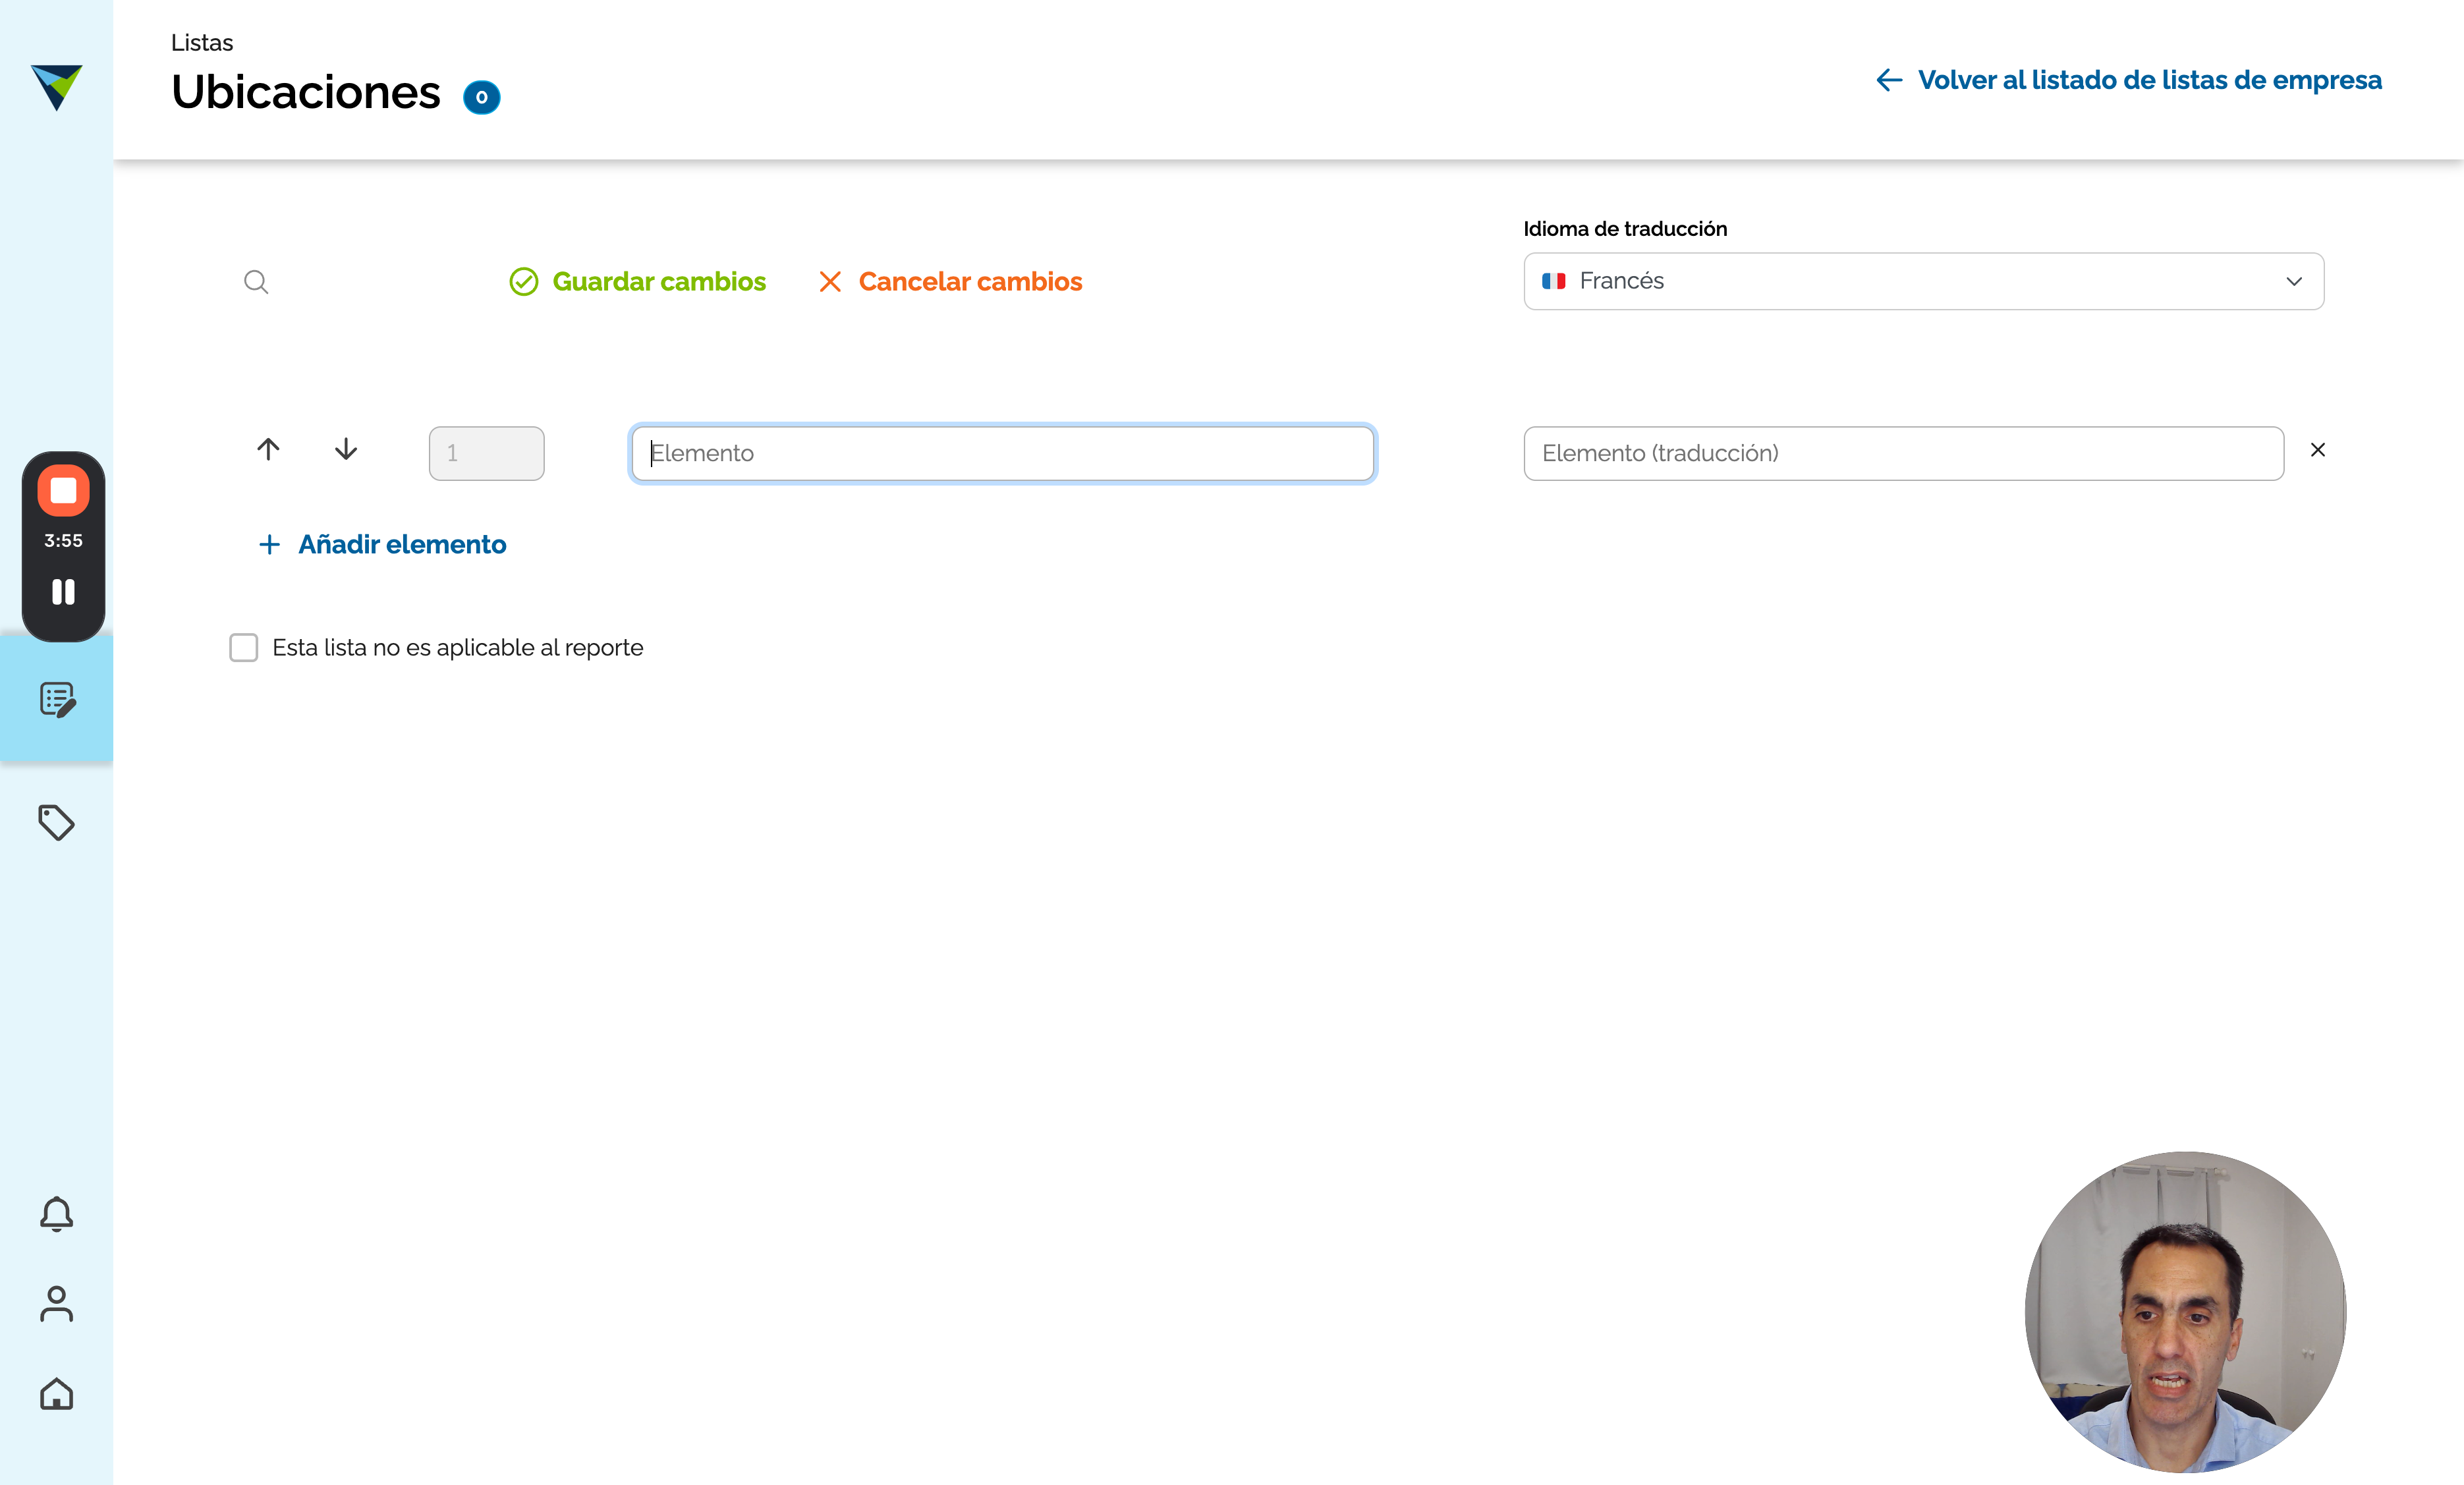Open the user profile icon in sidebar
This screenshot has width=2464, height=1485.
pyautogui.click(x=57, y=1304)
